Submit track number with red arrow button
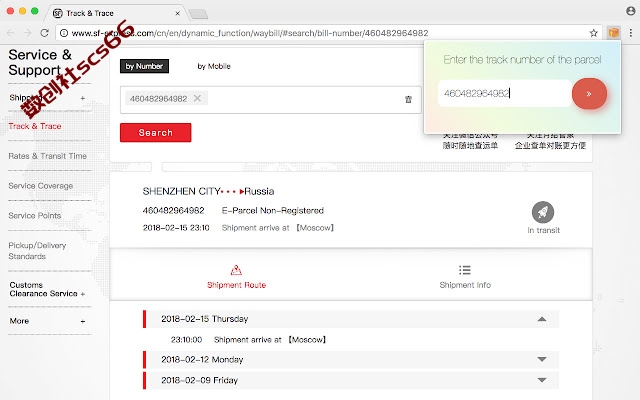This screenshot has height=400, width=640. point(589,93)
